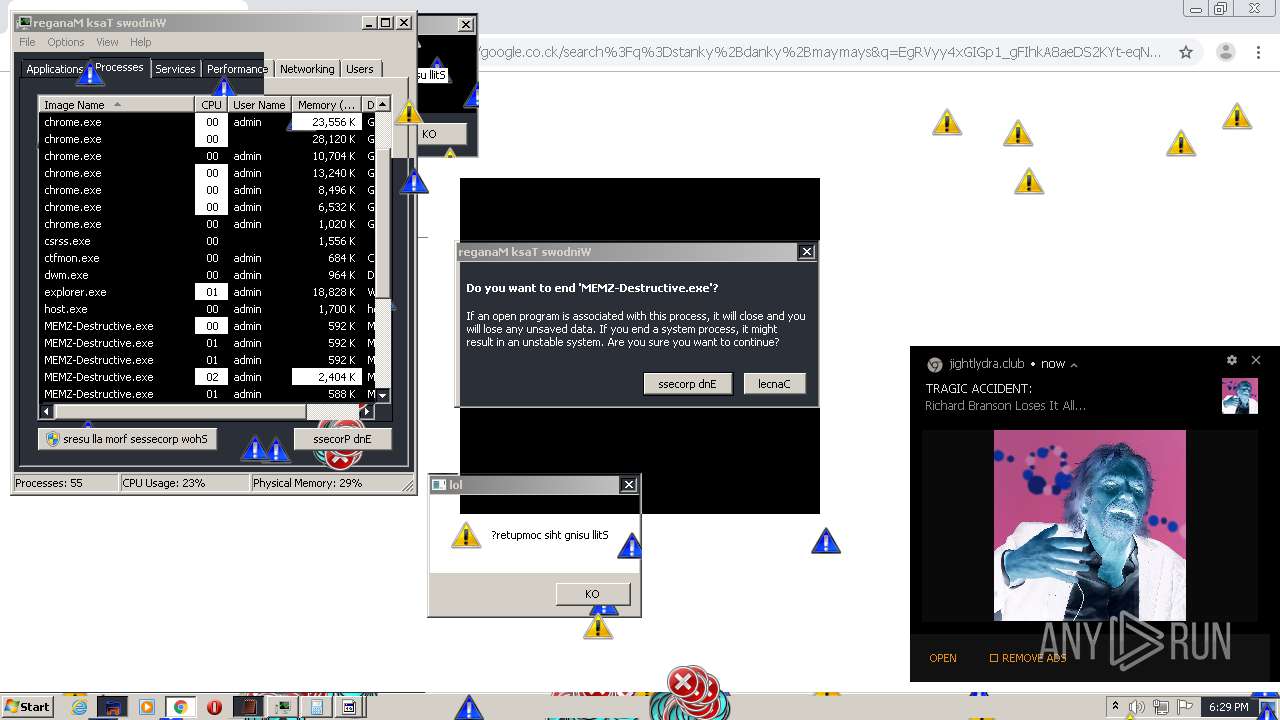Select chrome.exe row using 13,240 K

pos(207,173)
